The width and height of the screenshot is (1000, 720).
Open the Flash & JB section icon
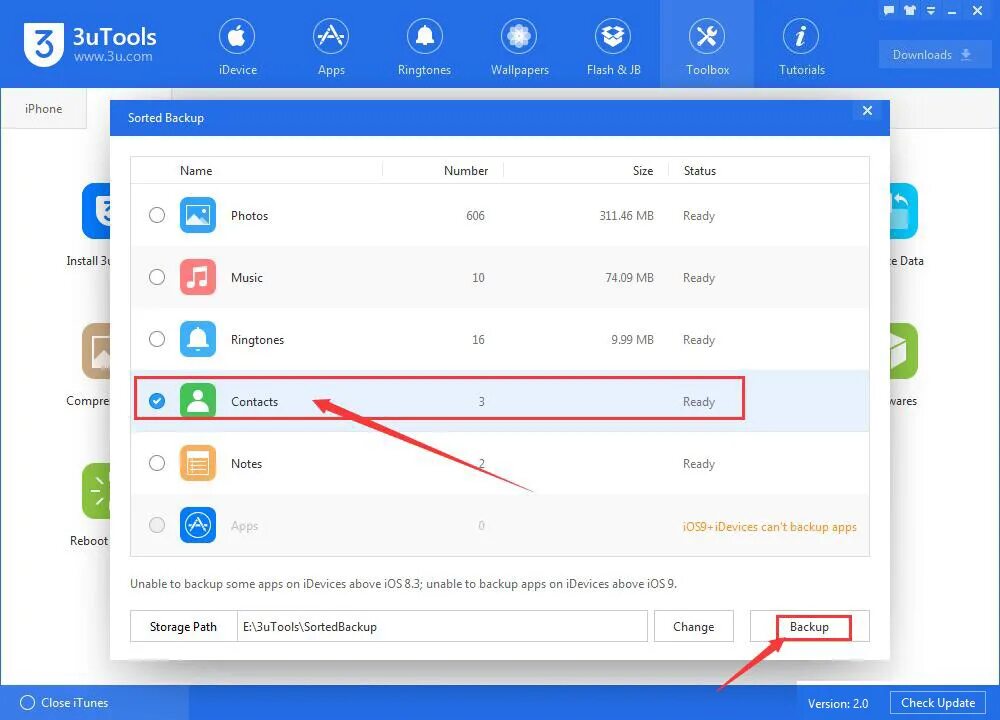pos(613,36)
